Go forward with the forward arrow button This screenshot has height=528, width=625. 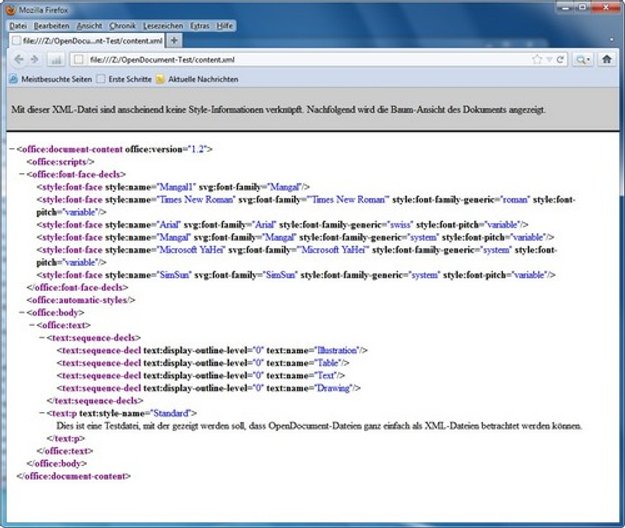(x=35, y=60)
